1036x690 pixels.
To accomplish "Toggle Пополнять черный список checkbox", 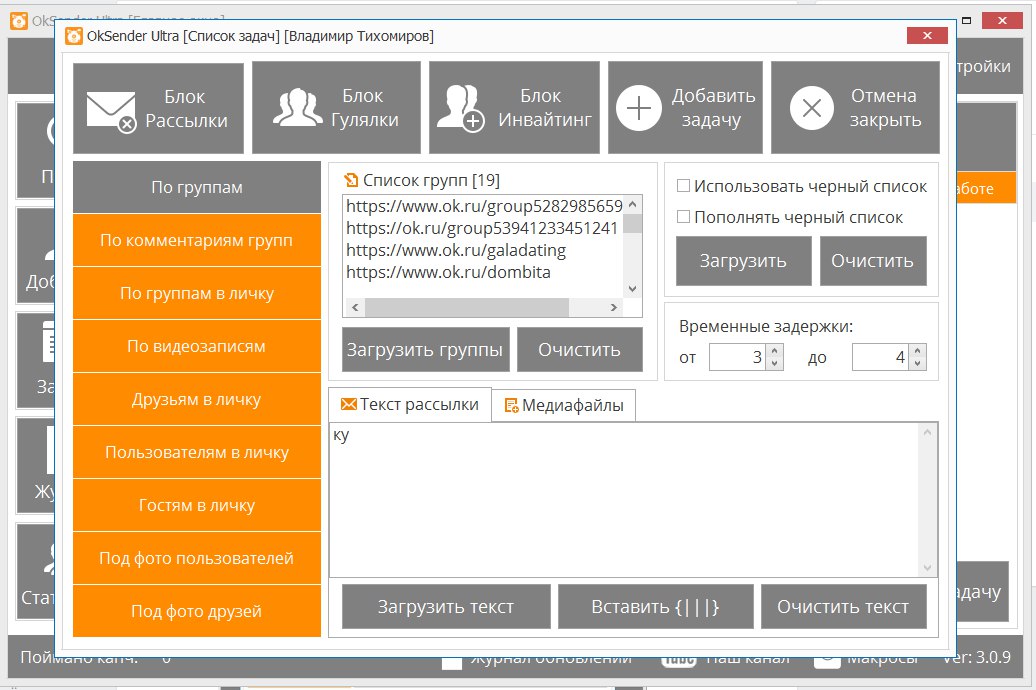I will click(684, 217).
